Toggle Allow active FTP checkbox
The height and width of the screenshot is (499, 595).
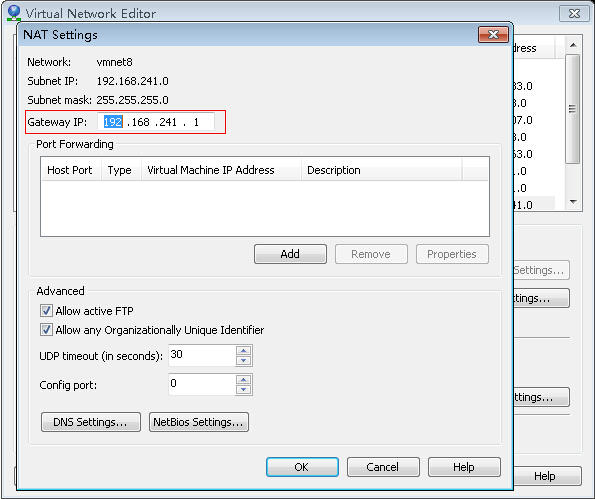pyautogui.click(x=46, y=311)
